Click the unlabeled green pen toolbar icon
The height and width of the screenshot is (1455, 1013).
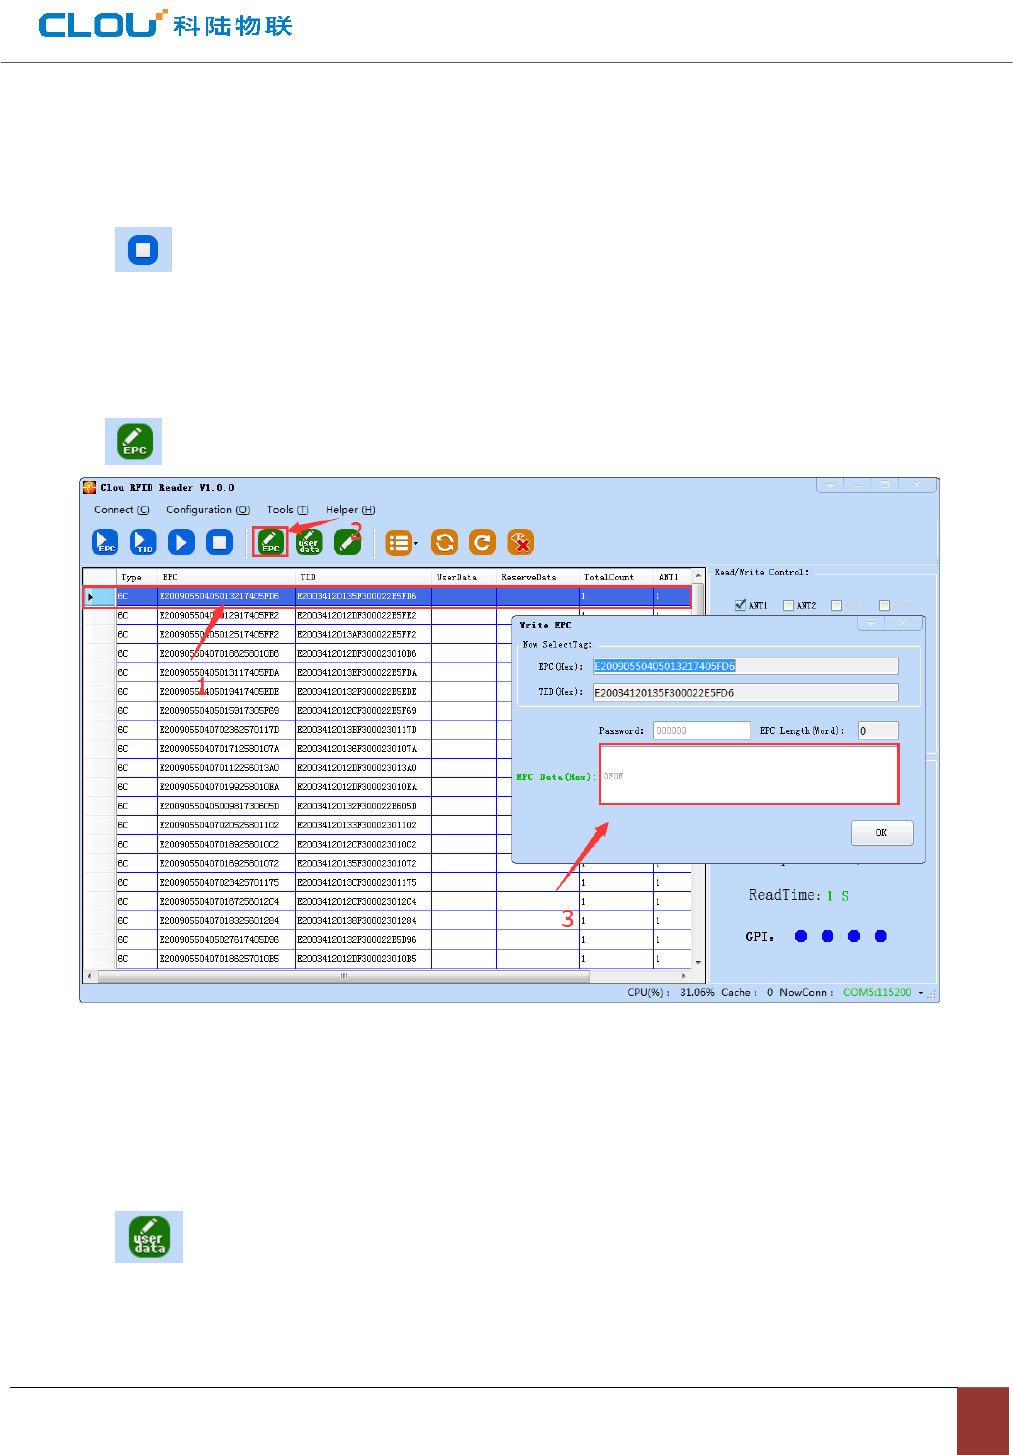[x=347, y=542]
